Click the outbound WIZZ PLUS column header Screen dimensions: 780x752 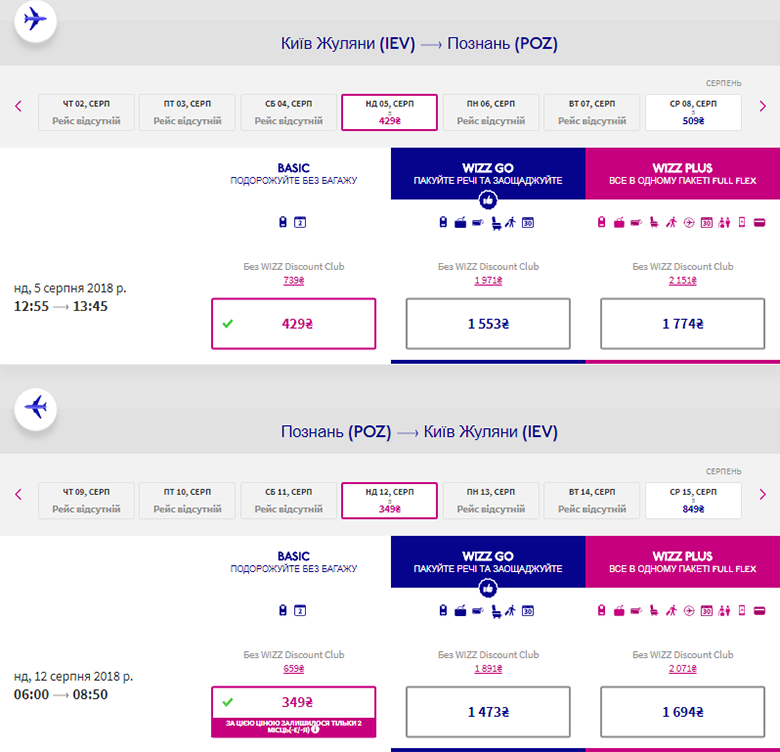(x=683, y=173)
